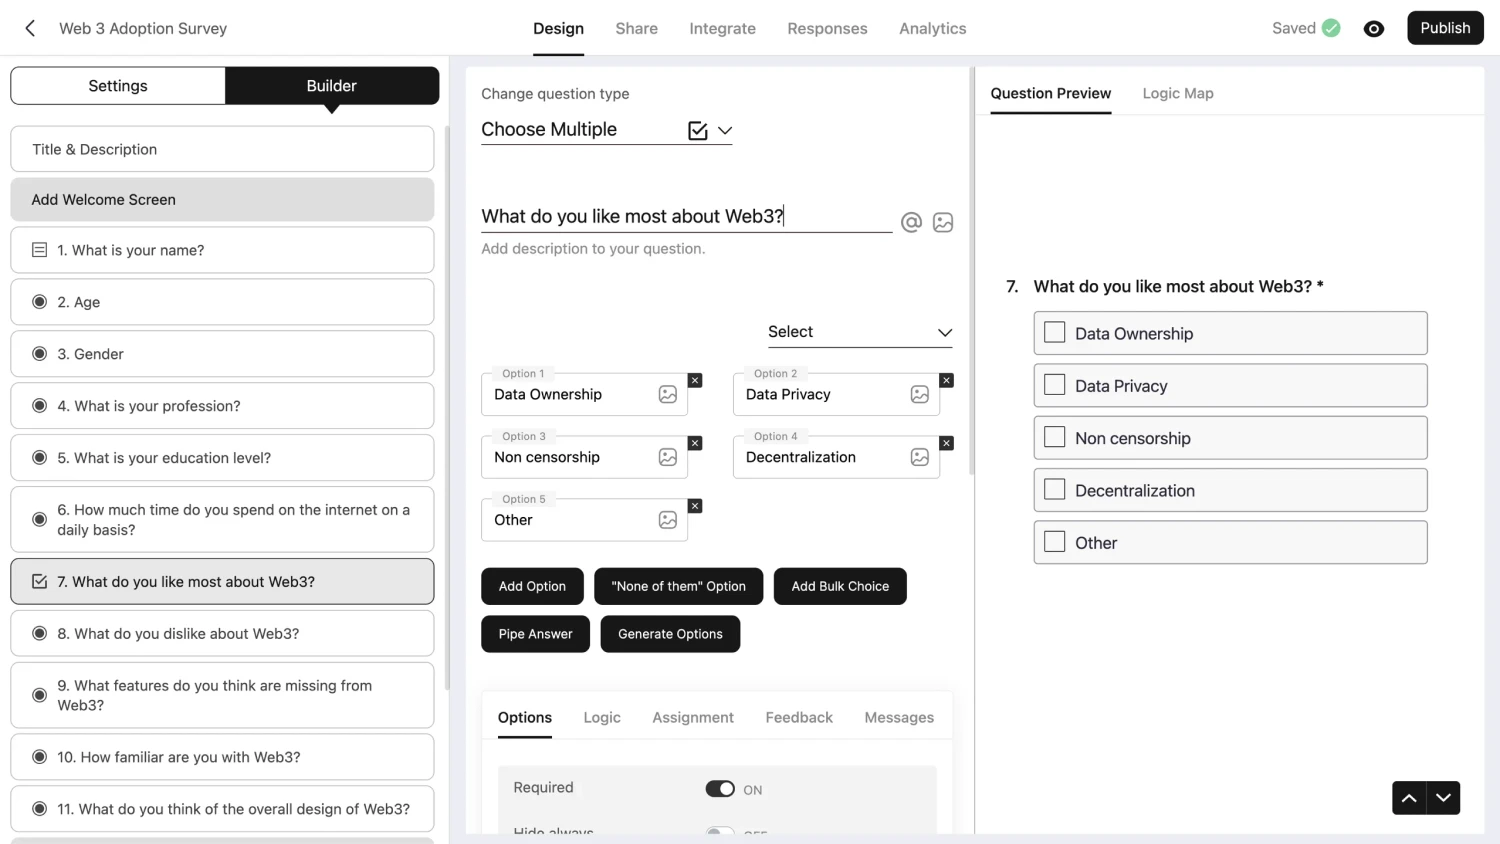Go to next question using the down arrow
Viewport: 1500px width, 844px height.
[x=1442, y=798]
